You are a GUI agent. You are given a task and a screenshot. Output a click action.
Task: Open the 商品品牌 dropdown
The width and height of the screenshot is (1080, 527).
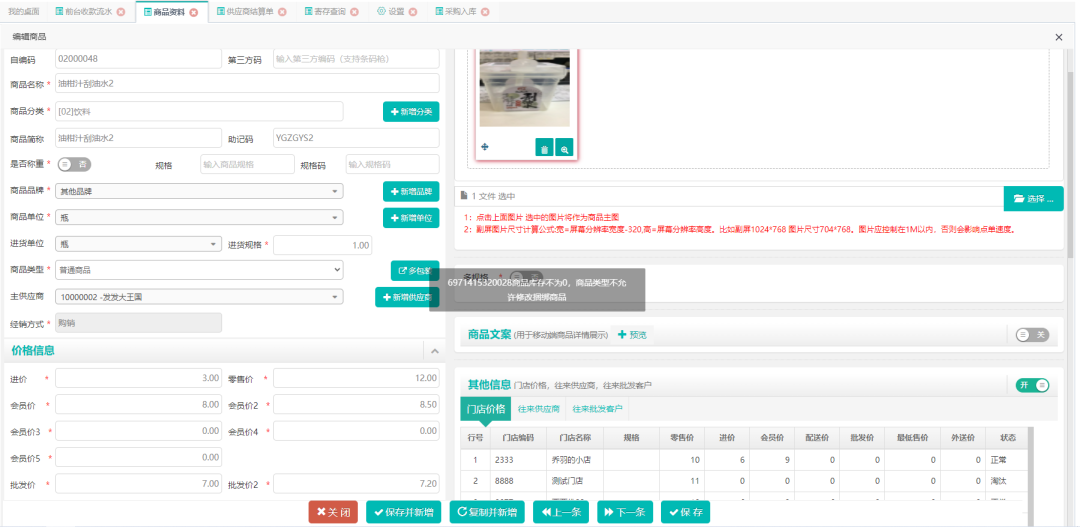pyautogui.click(x=200, y=191)
